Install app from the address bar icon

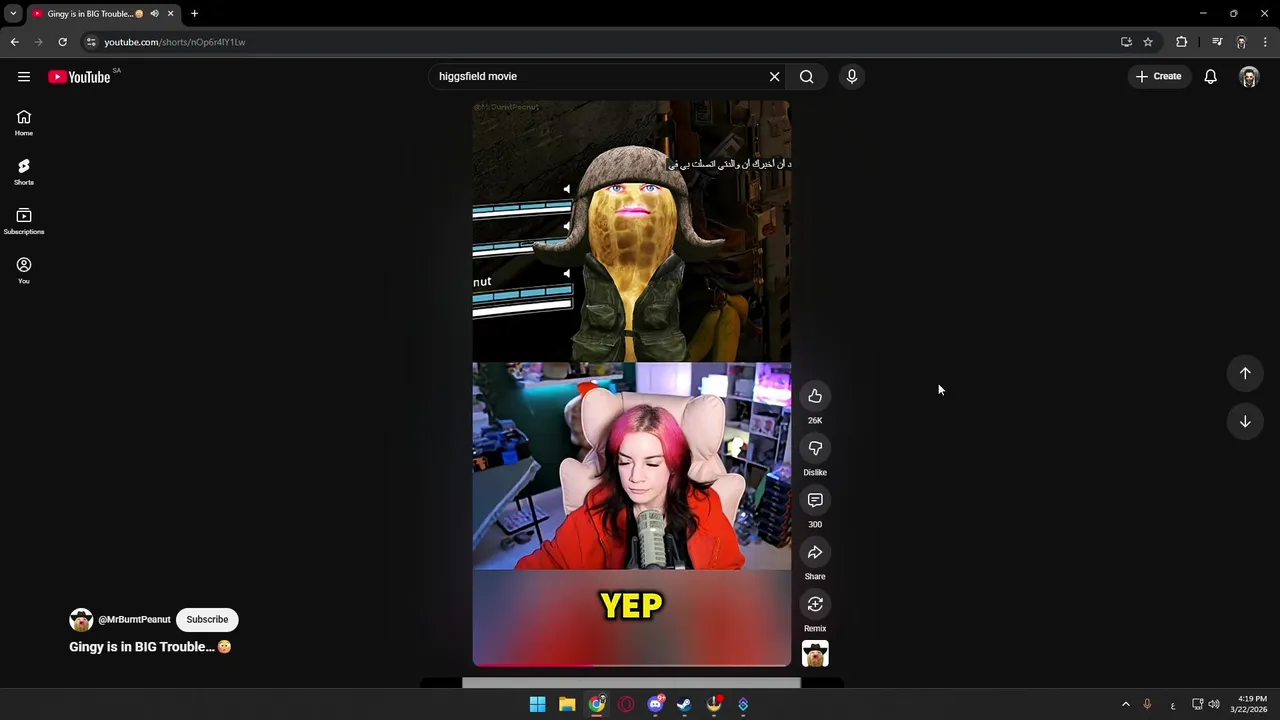1126,42
